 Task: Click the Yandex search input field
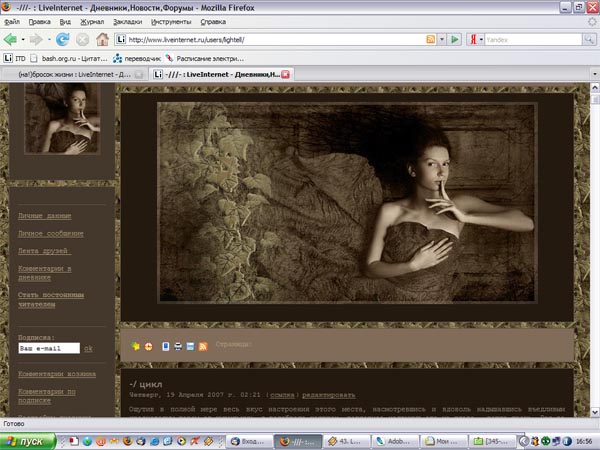533,39
